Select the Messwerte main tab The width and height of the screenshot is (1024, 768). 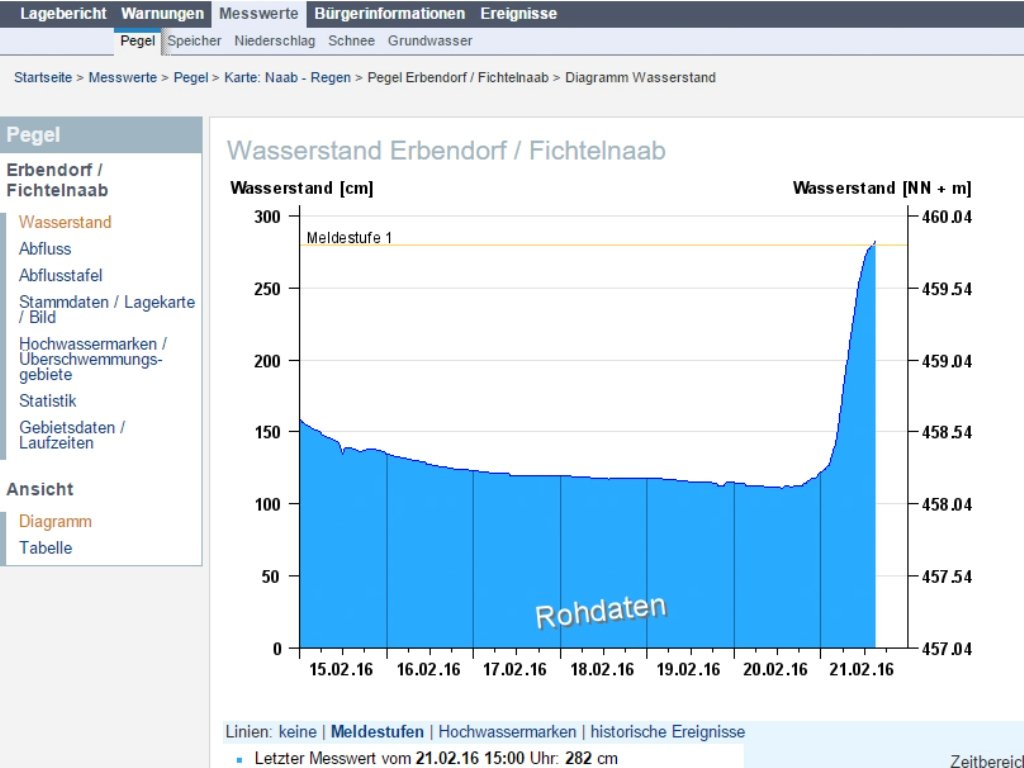(259, 14)
